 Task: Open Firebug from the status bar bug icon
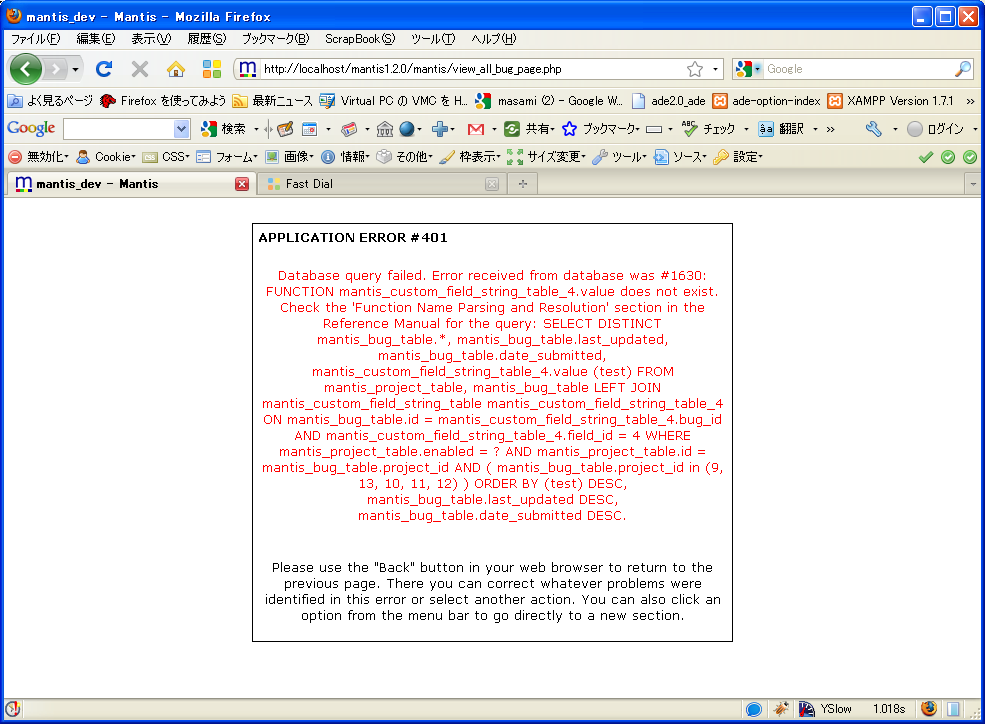(781, 709)
